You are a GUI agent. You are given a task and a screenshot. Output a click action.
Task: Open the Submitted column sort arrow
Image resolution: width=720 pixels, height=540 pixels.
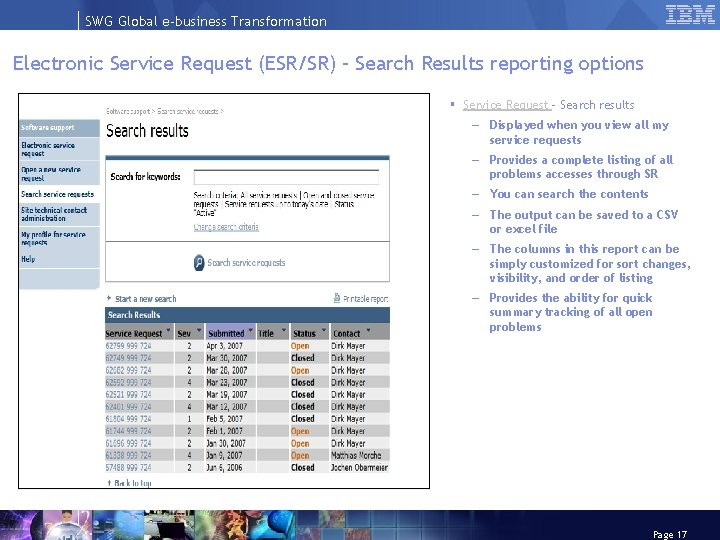click(x=251, y=330)
